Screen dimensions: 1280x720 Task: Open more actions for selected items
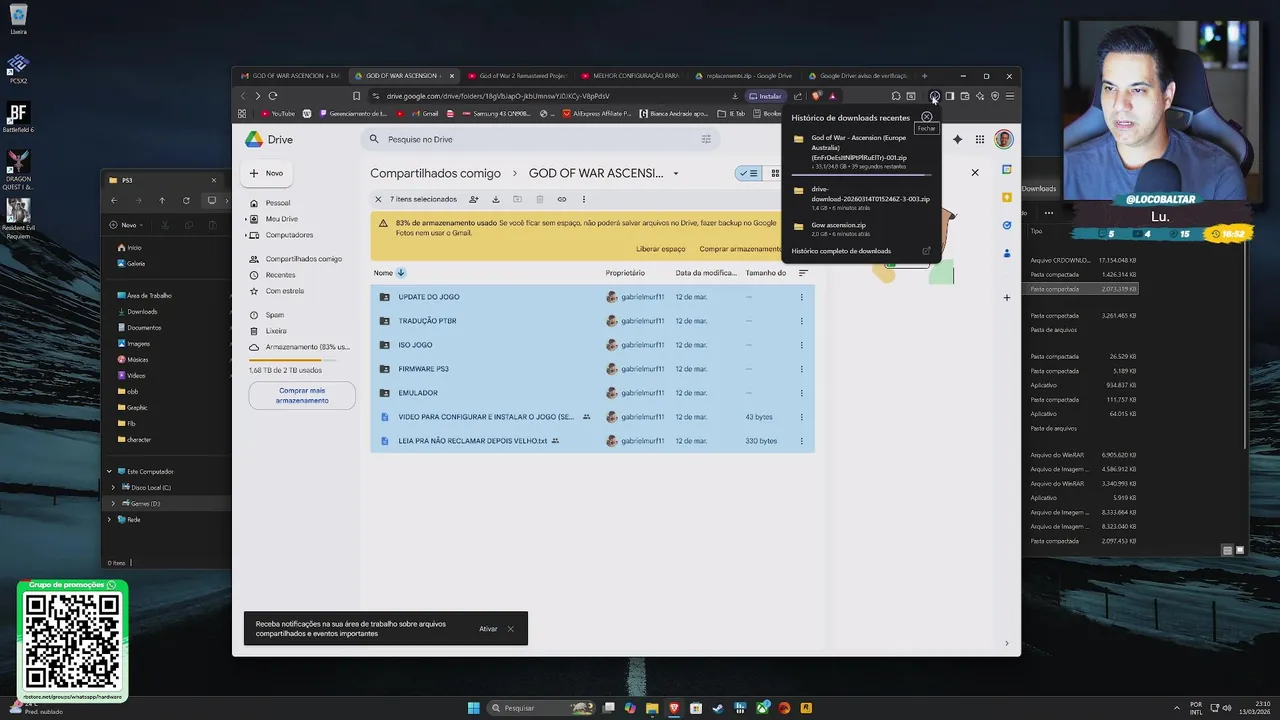click(x=584, y=199)
